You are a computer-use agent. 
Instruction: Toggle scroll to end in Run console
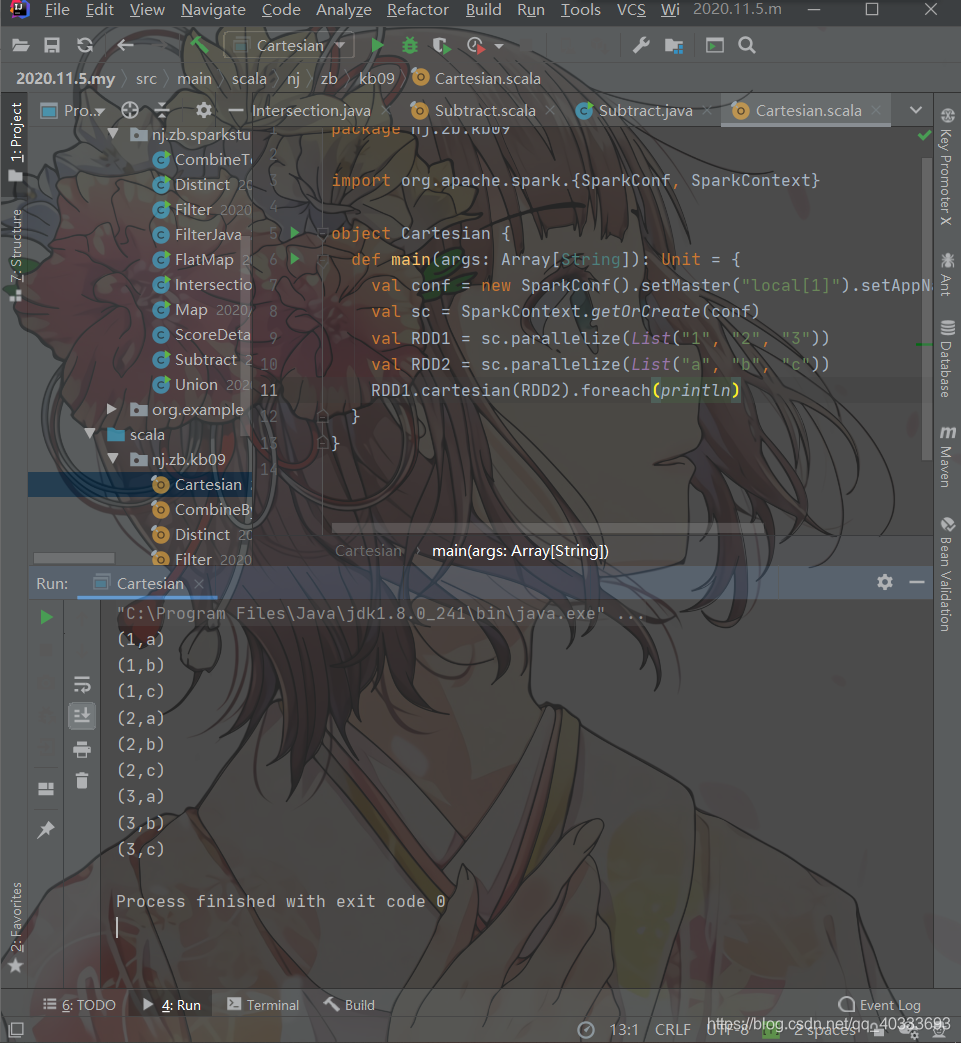[82, 716]
